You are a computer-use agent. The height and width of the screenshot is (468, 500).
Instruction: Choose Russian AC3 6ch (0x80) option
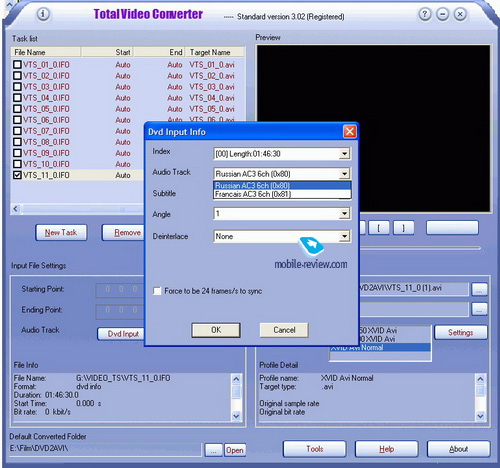tap(282, 186)
